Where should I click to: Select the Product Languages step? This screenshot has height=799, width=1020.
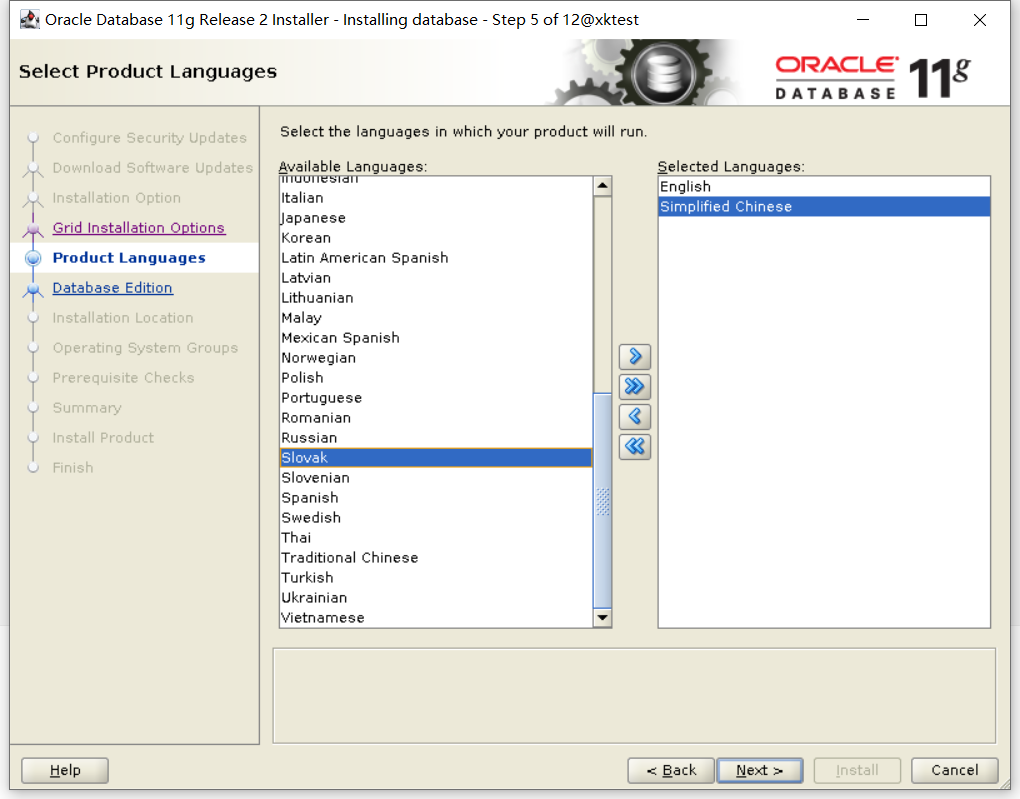[129, 258]
